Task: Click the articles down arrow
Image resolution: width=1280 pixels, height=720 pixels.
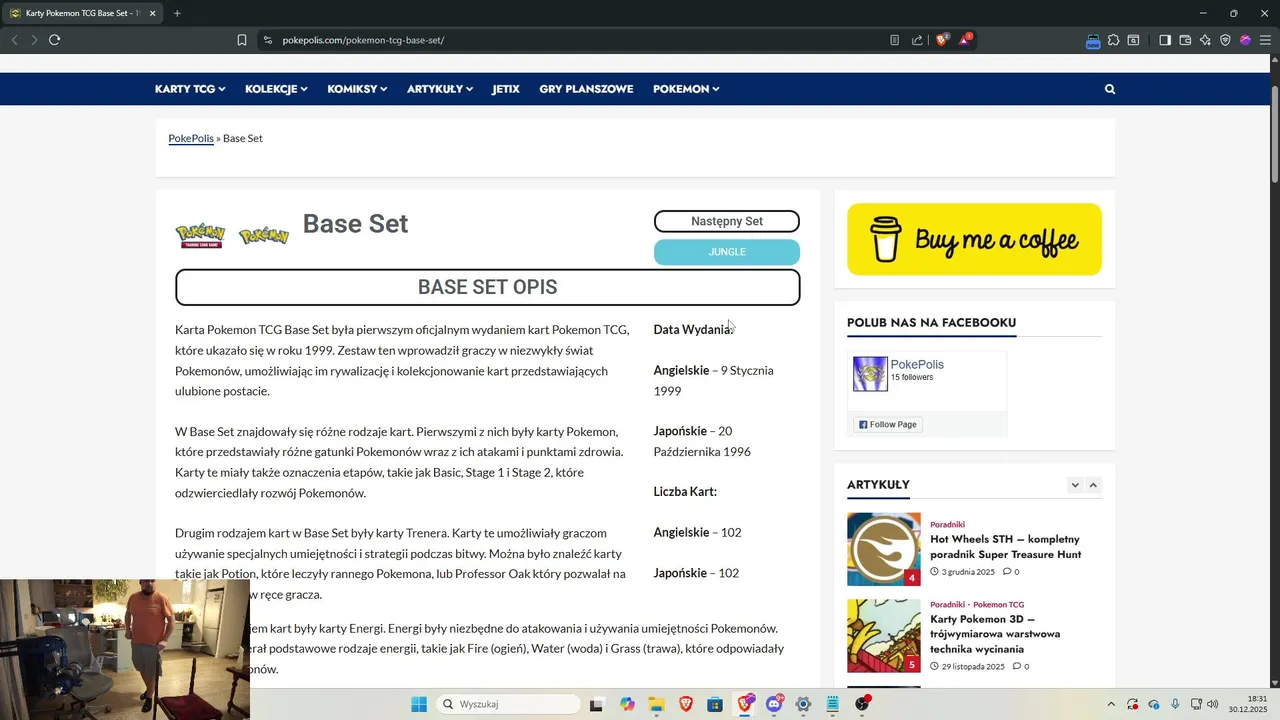Action: [x=1075, y=485]
